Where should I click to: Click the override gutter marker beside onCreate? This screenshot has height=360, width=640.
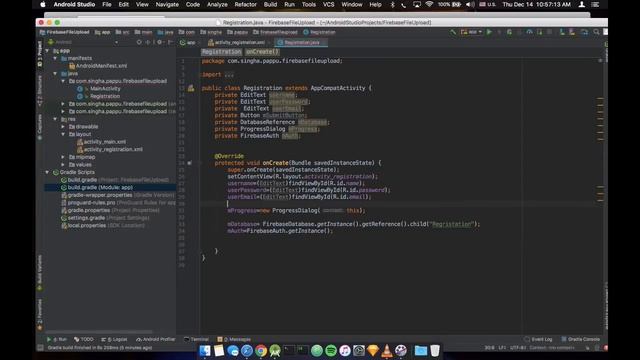189,163
